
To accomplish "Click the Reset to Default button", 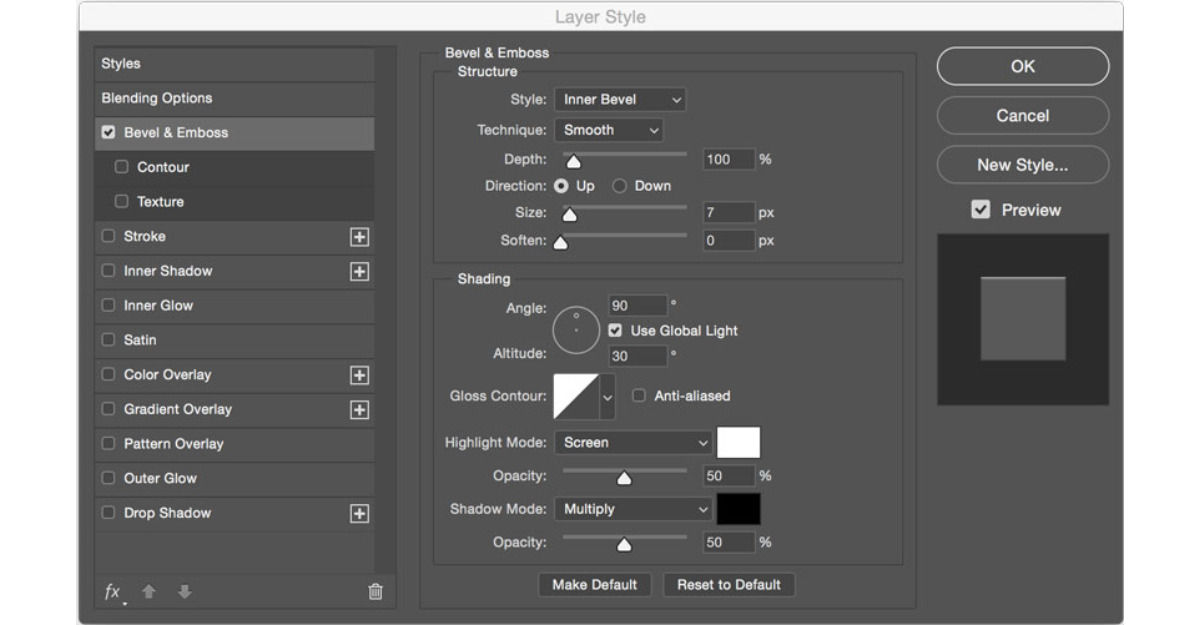I will 729,585.
